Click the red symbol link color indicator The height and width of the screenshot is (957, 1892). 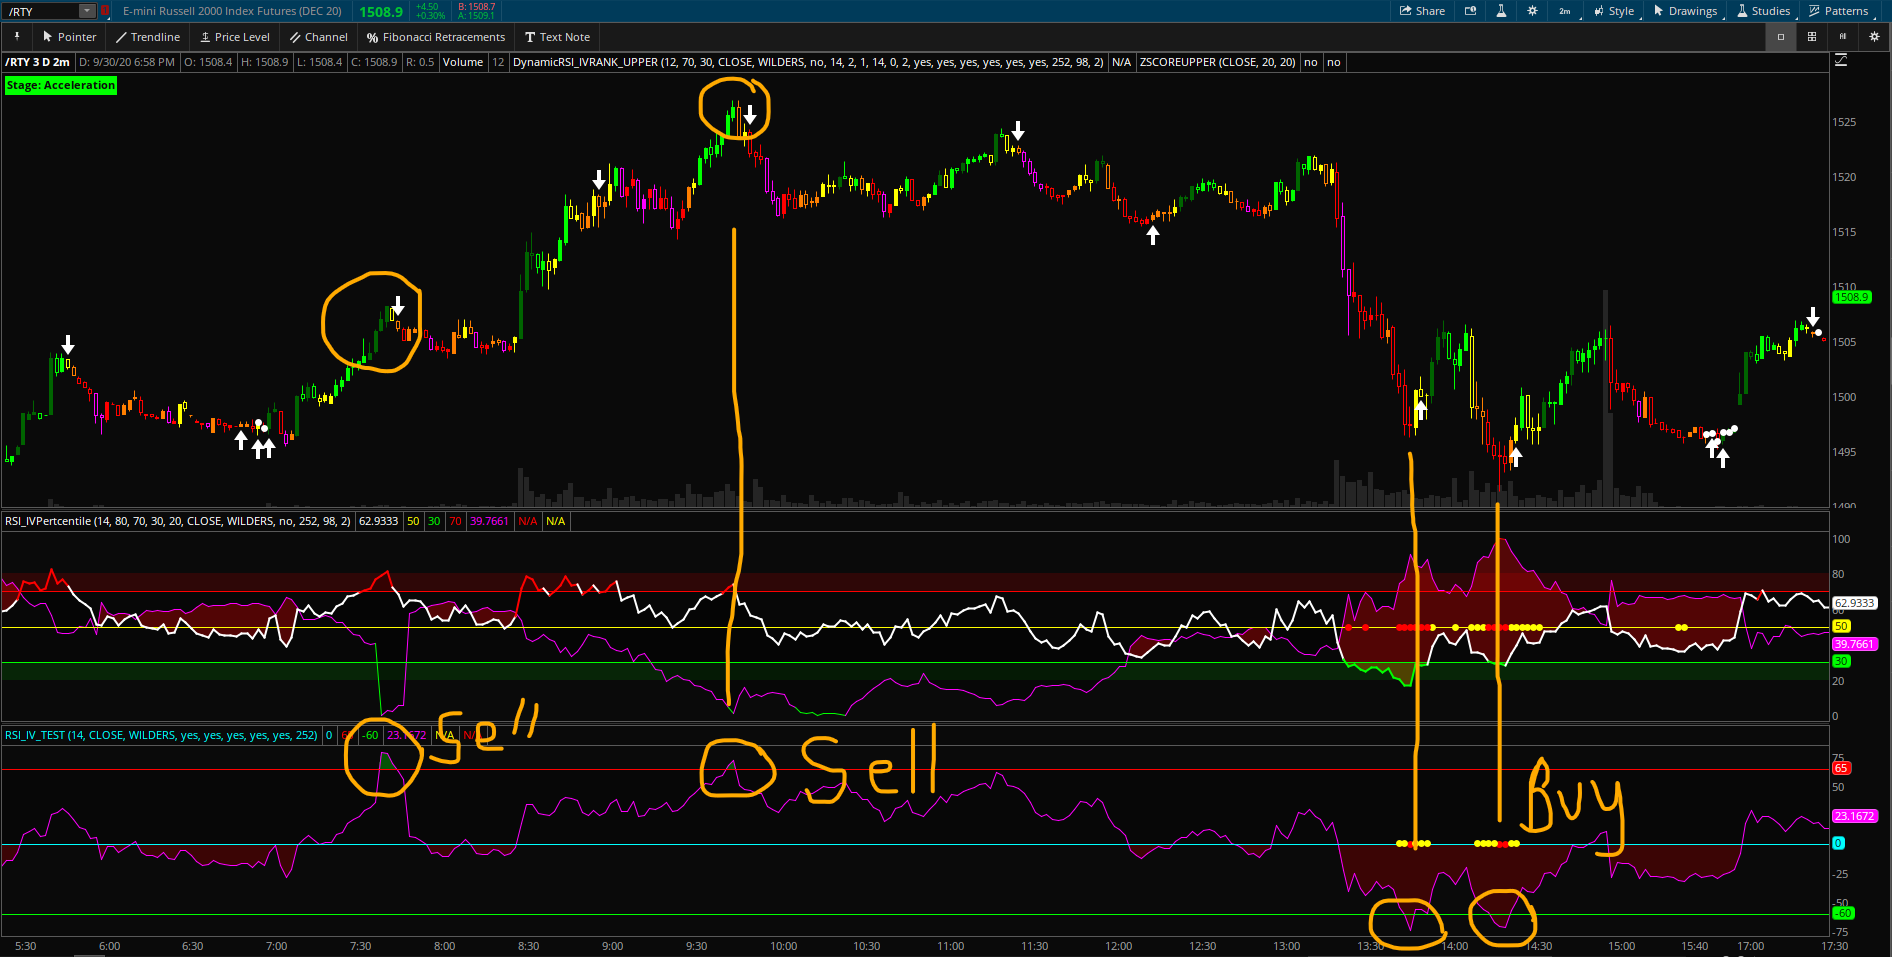[105, 11]
